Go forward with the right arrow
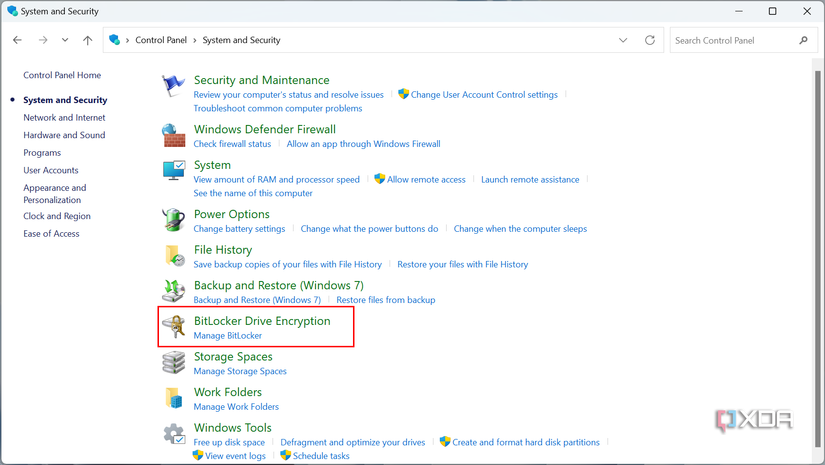The image size is (825, 465). (x=43, y=40)
